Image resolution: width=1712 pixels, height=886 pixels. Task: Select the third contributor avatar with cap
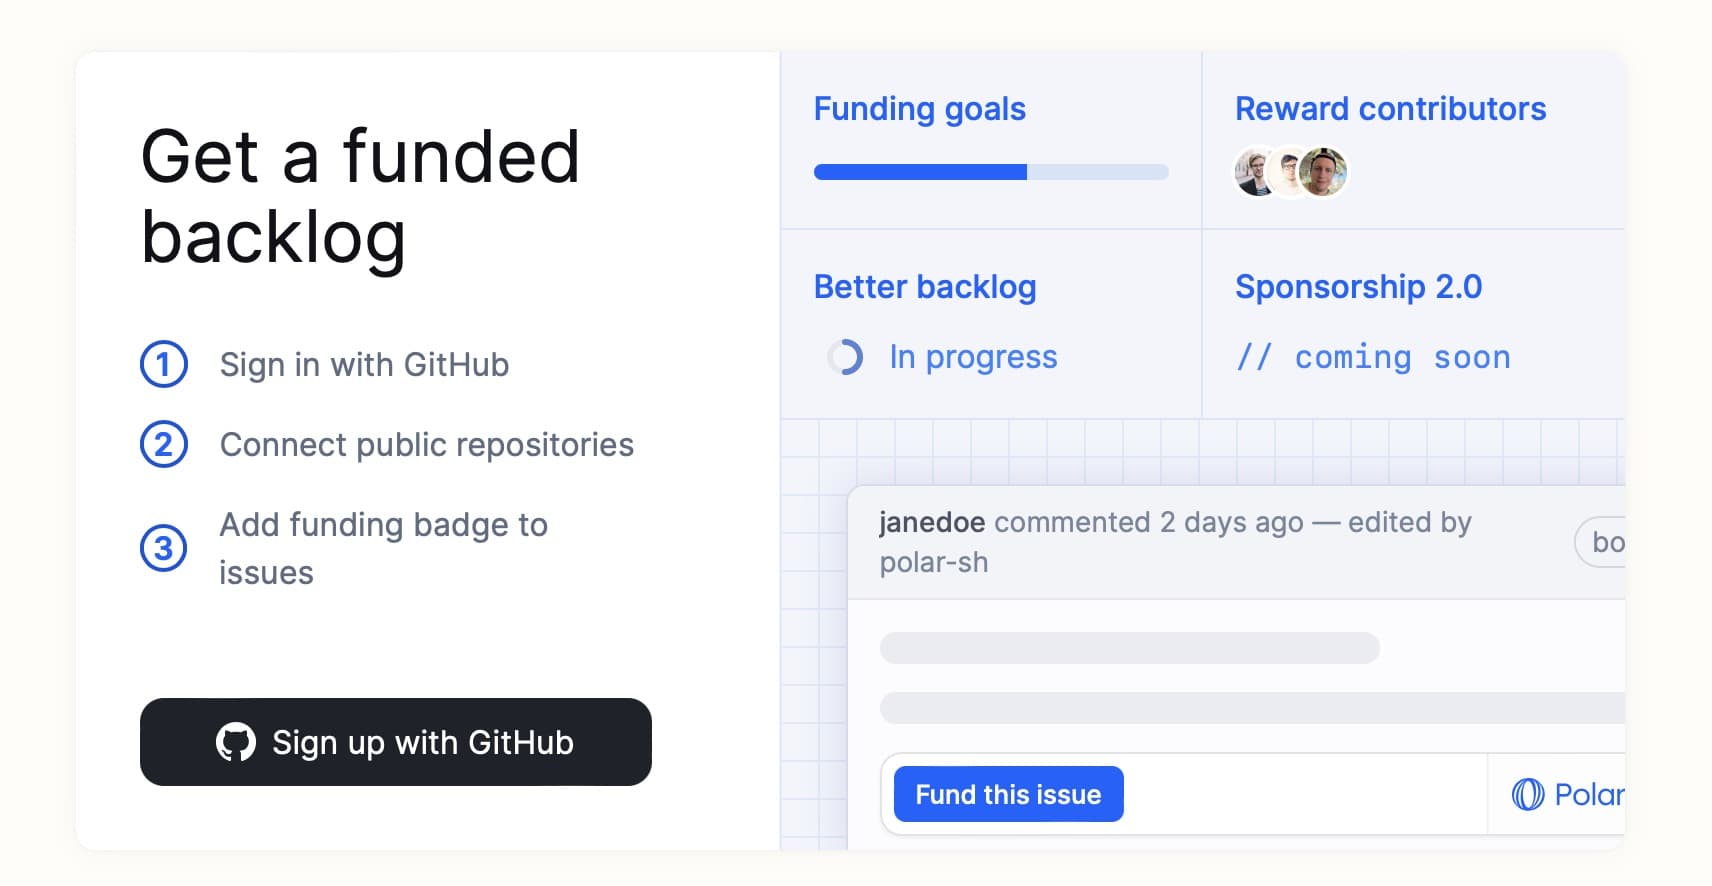pyautogui.click(x=1323, y=172)
